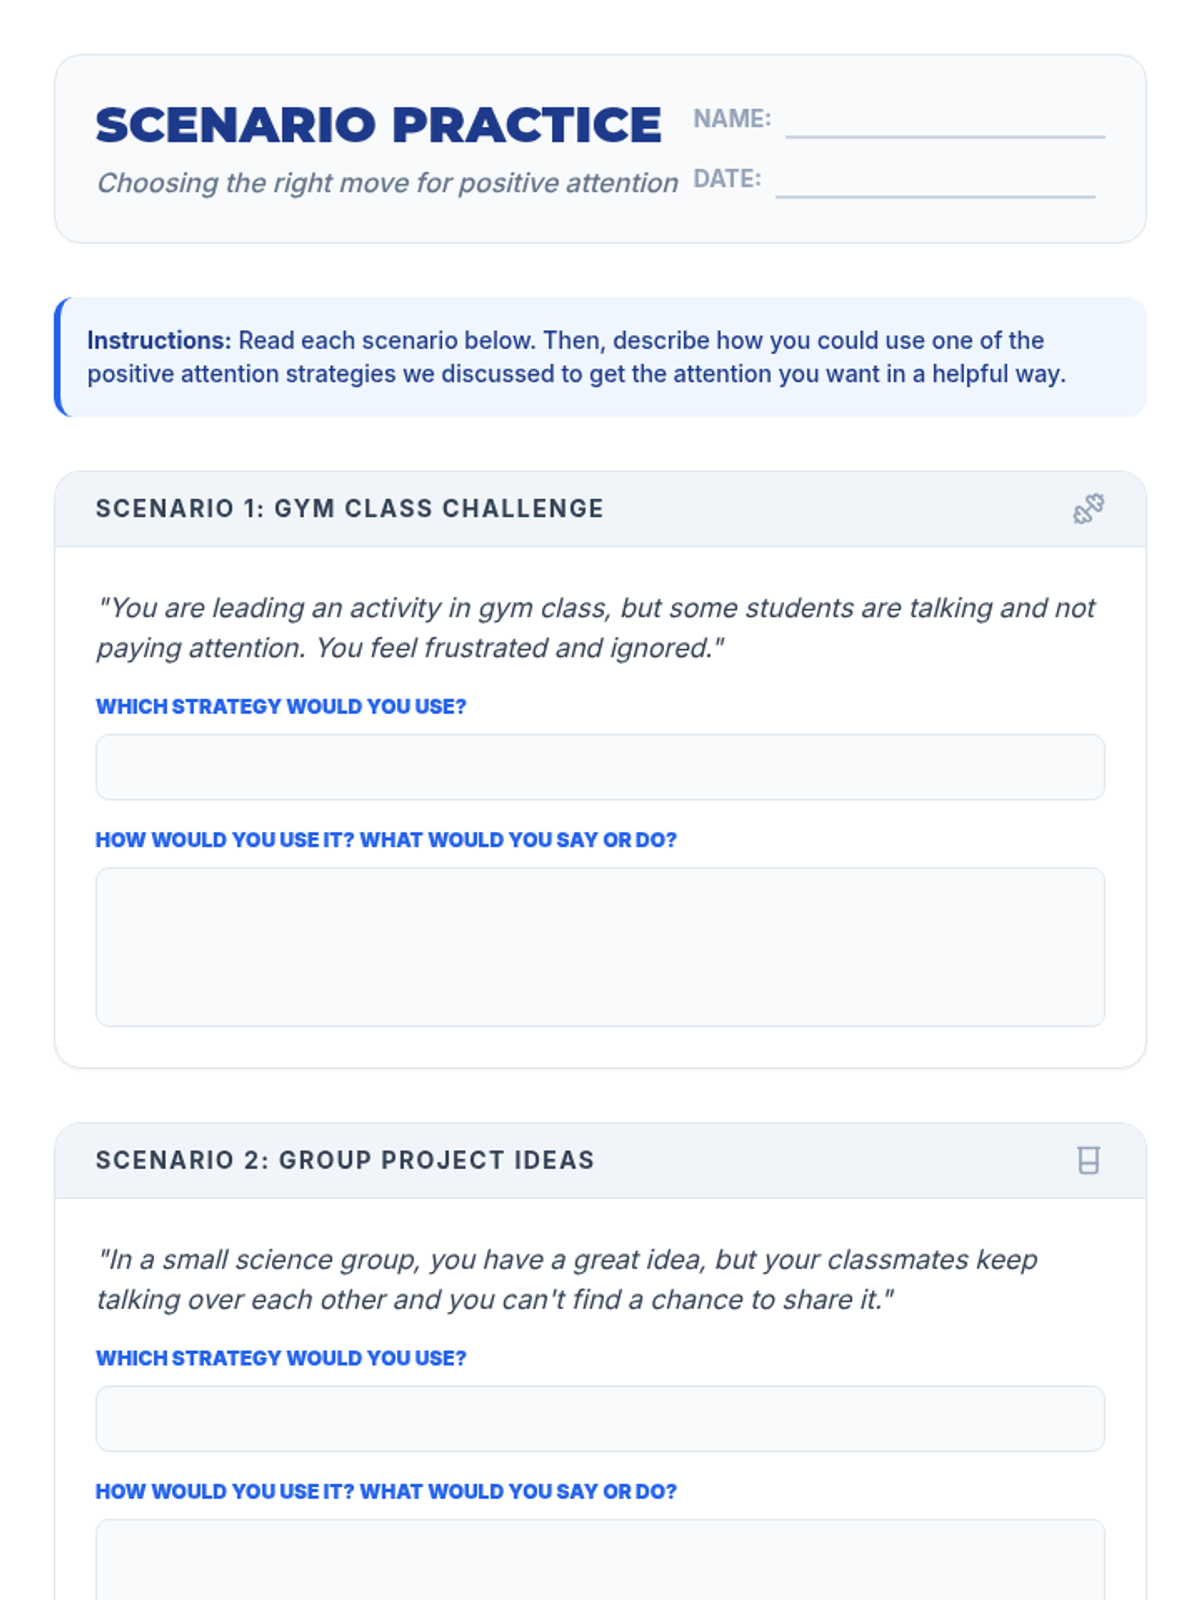Click Scenario 2 'what would you say' text box

pos(600,1562)
